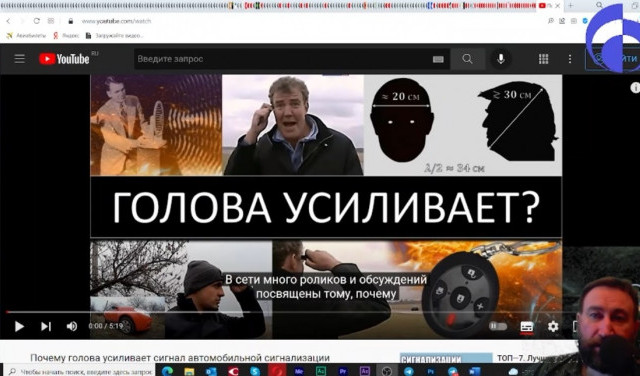Toggle subtitles in the player
Viewport: 640px width, 376px height.
tap(527, 327)
